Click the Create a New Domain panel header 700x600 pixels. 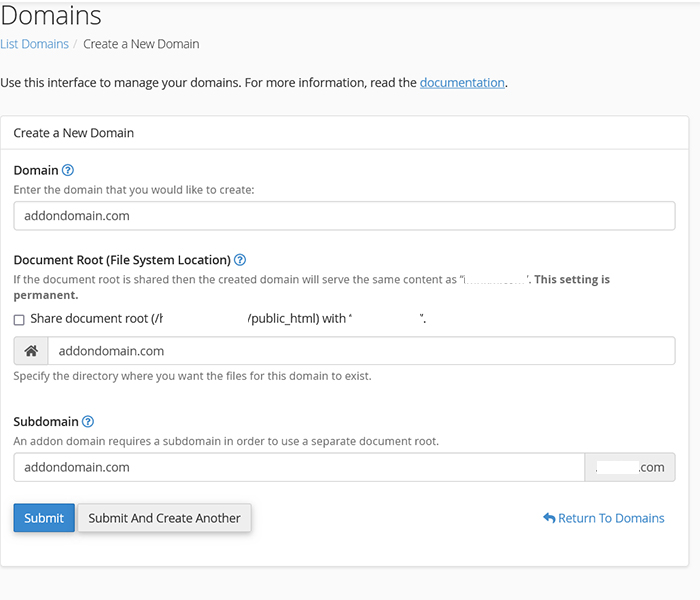[74, 132]
